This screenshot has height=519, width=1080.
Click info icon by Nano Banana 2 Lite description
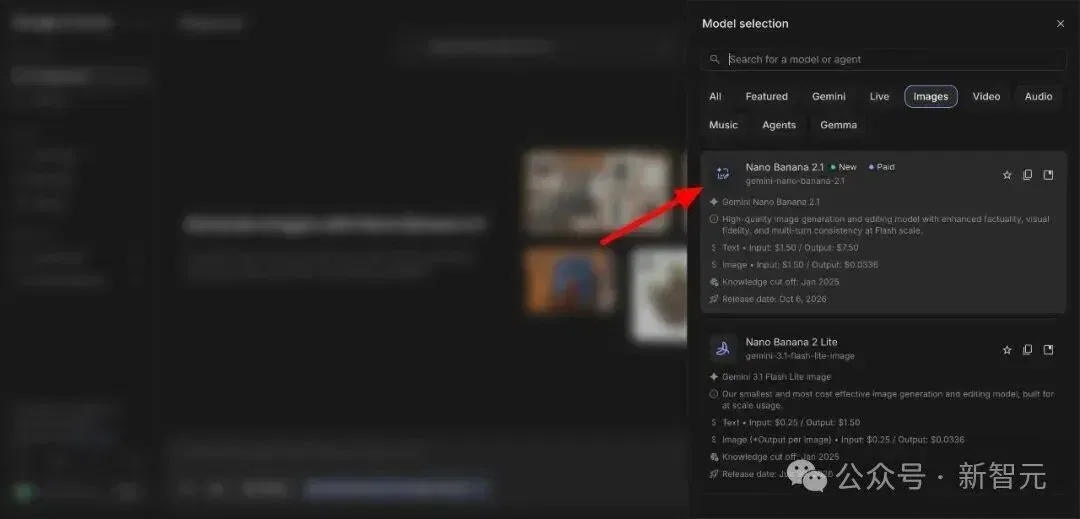[714, 394]
